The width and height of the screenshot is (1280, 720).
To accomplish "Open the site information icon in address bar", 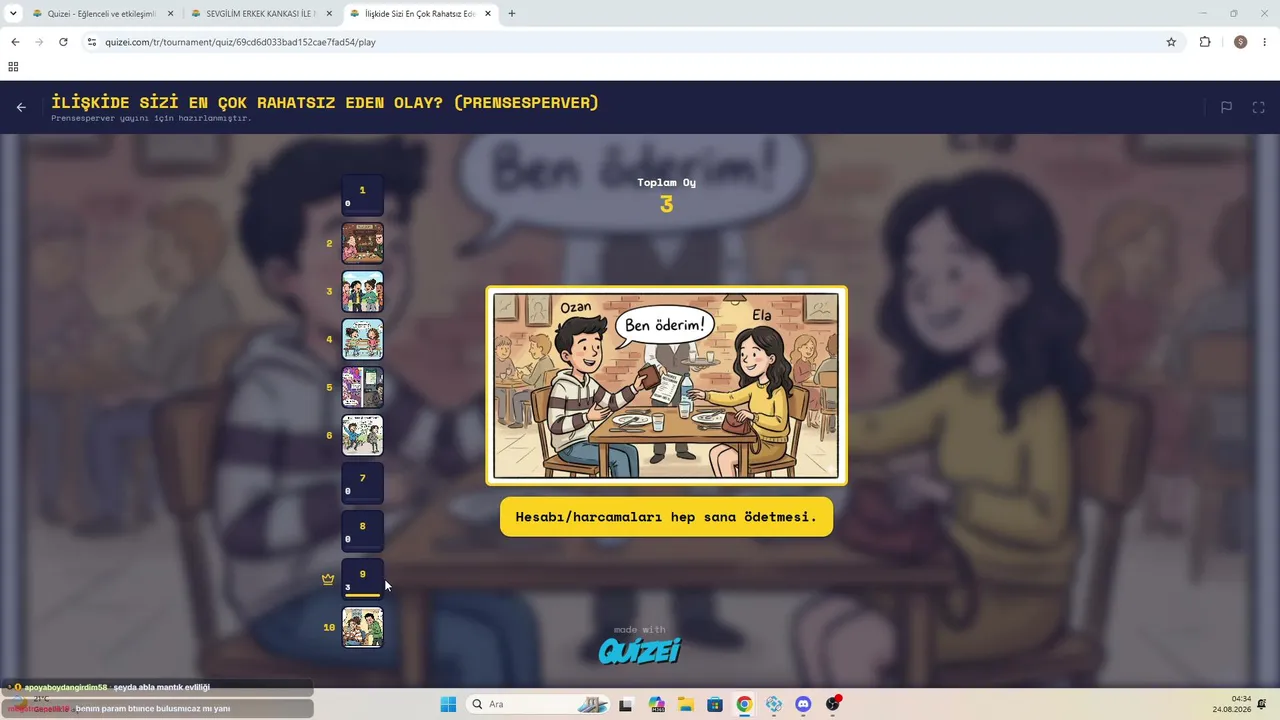I will tap(92, 42).
